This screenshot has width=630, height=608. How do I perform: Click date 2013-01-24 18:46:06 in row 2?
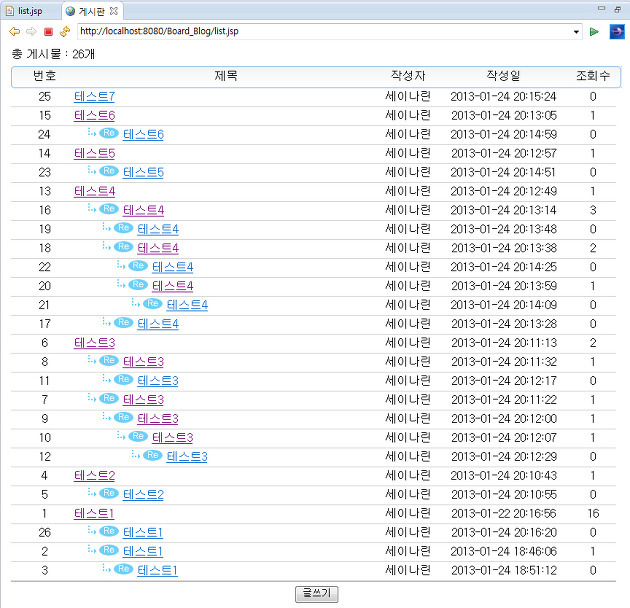[504, 551]
